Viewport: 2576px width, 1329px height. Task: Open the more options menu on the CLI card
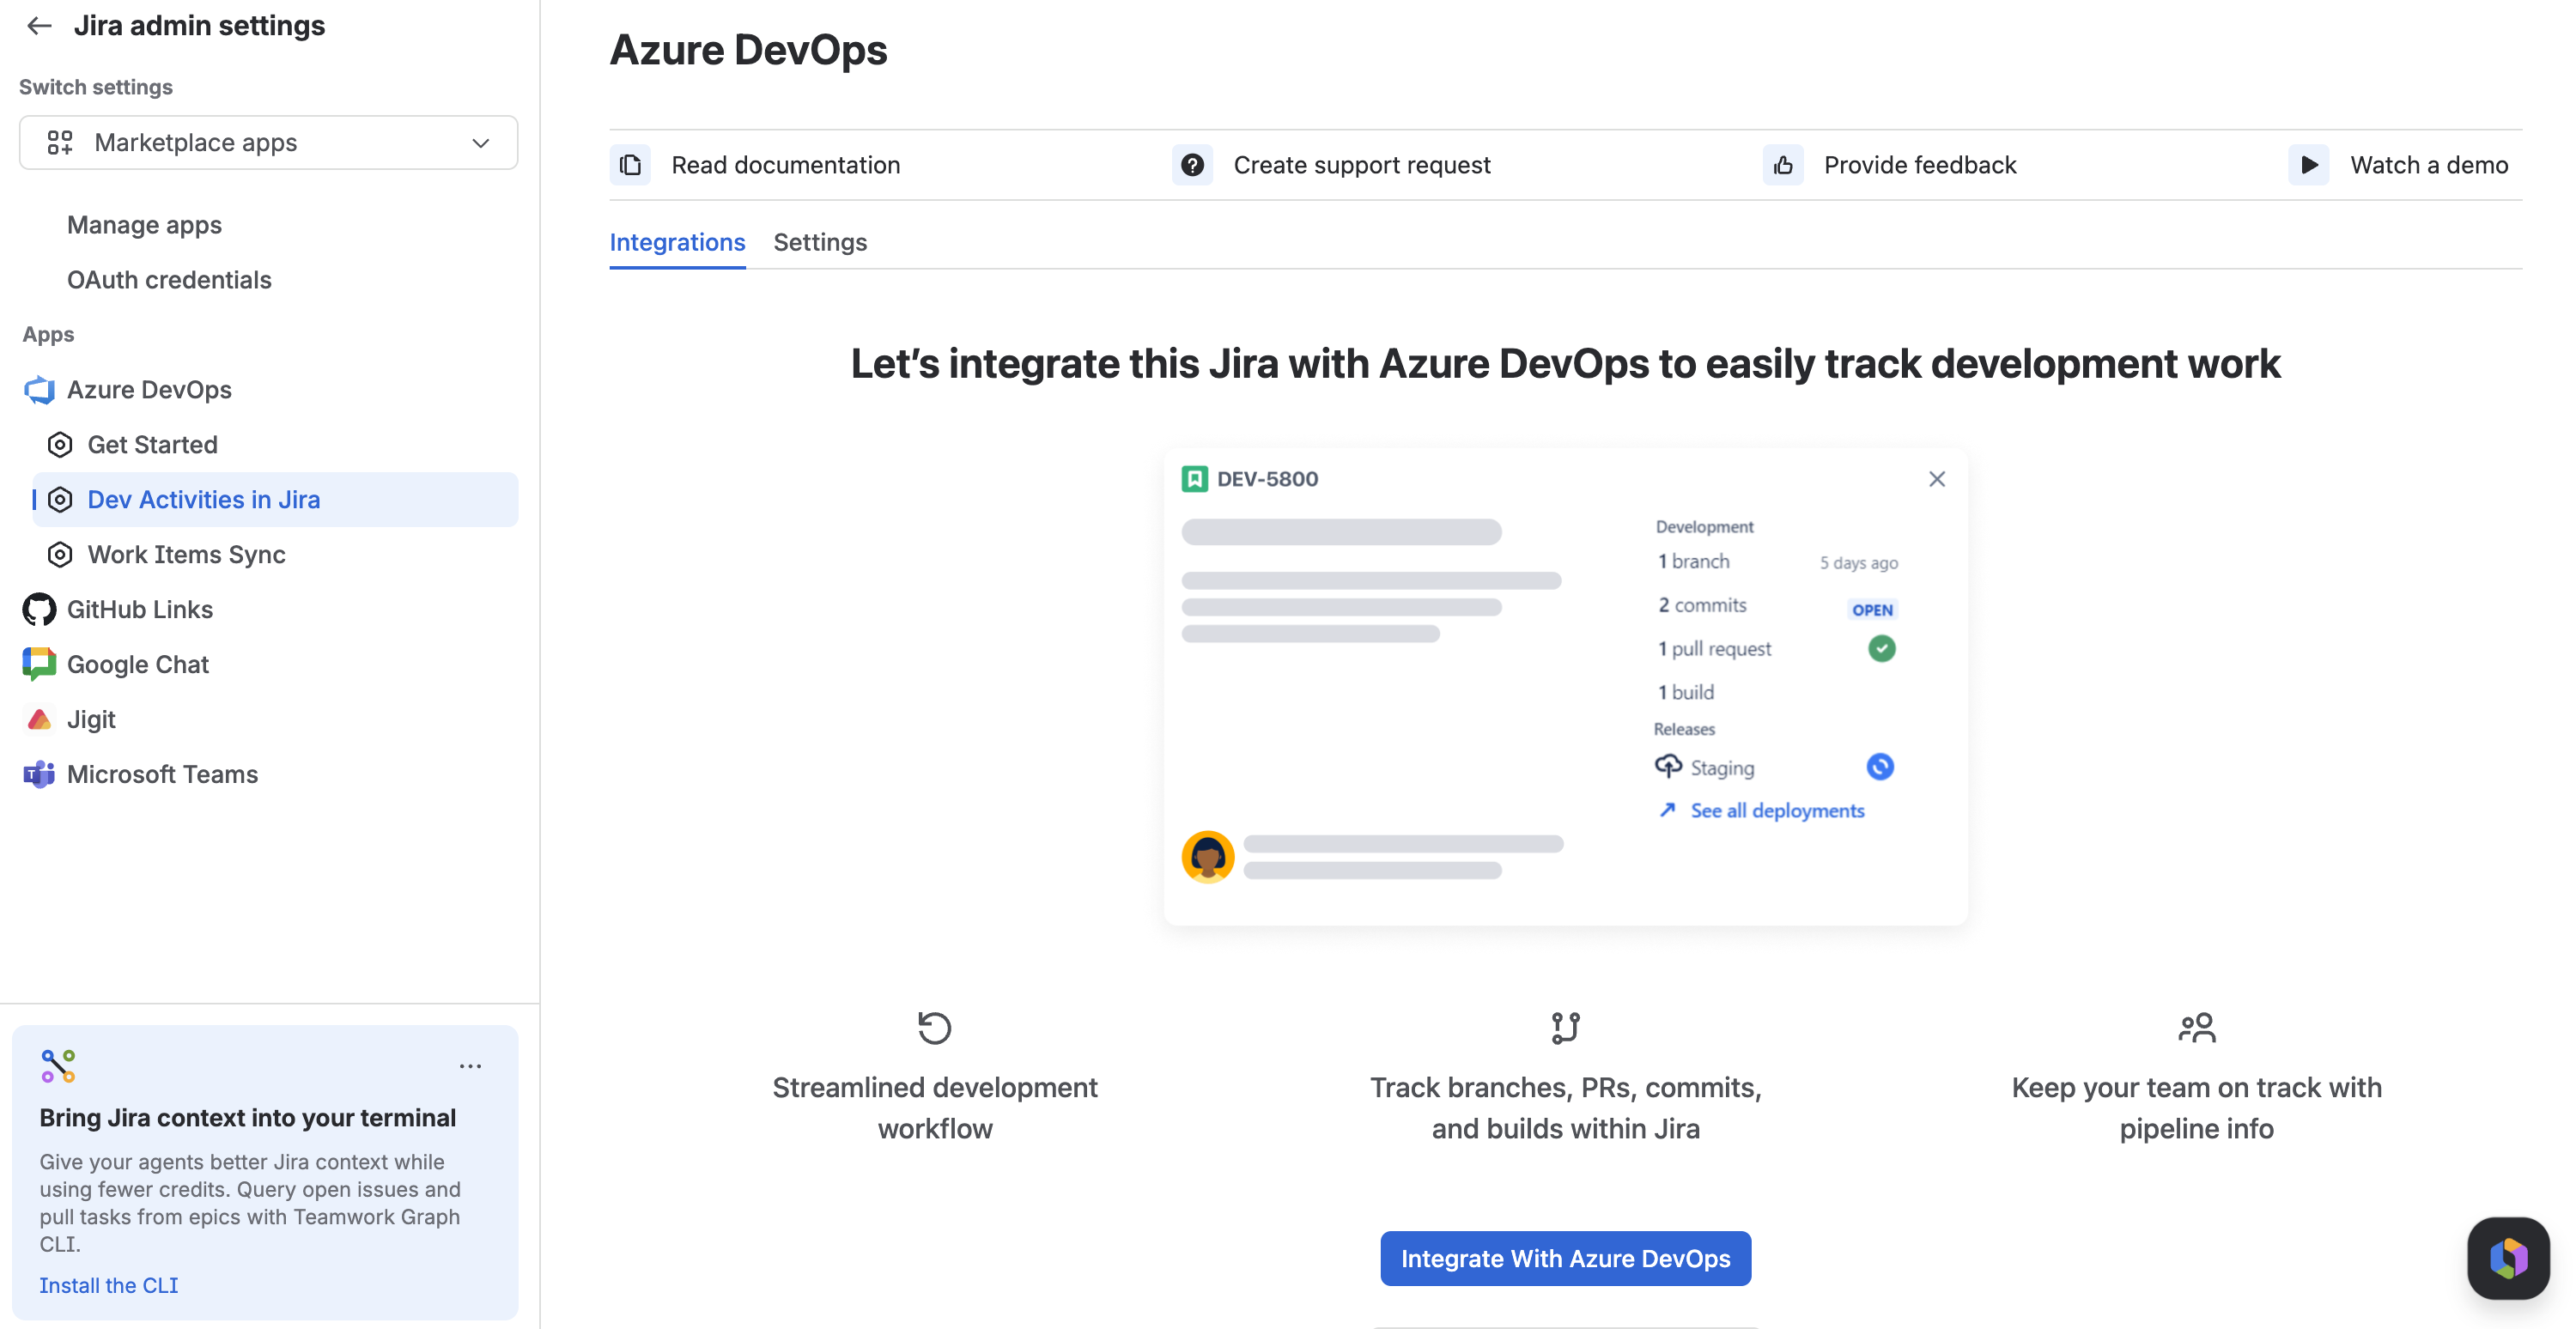pos(470,1067)
